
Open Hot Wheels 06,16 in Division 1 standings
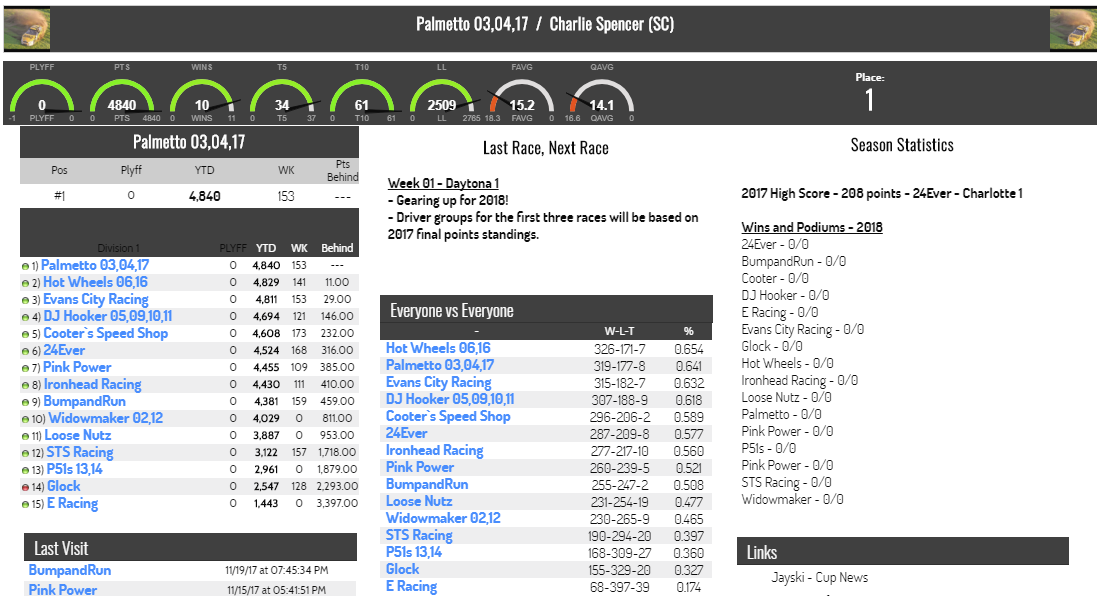[95, 282]
